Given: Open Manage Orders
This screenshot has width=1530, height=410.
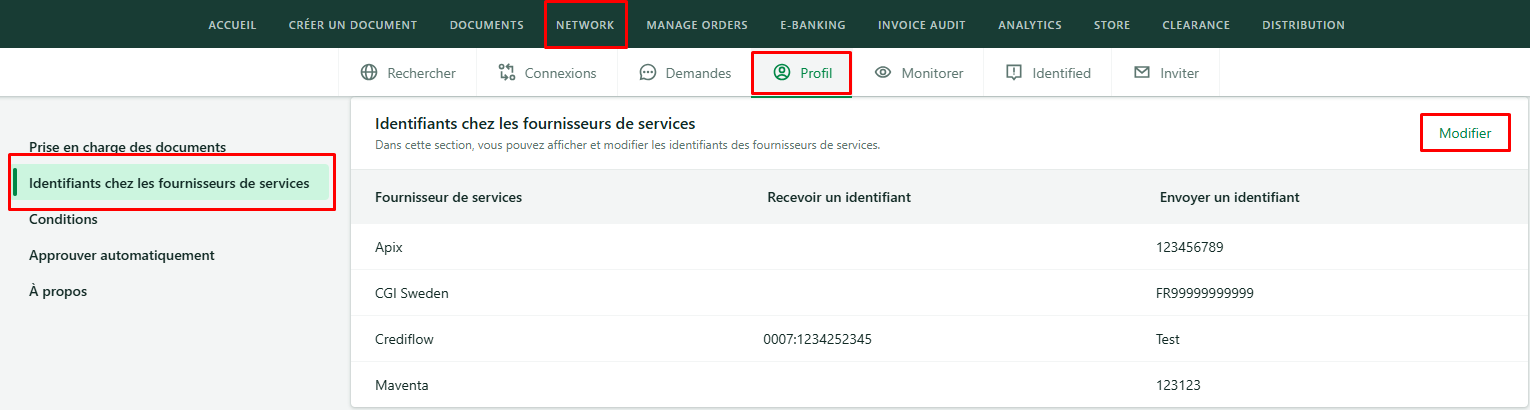Looking at the screenshot, I should coord(697,25).
